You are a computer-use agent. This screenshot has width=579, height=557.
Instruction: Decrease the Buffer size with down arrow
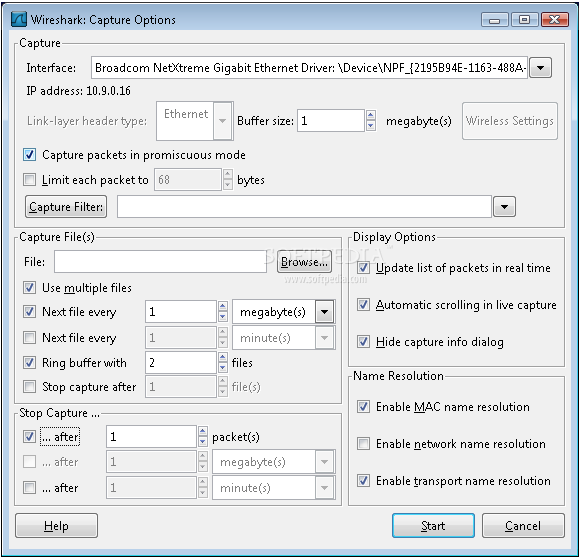(x=371, y=126)
